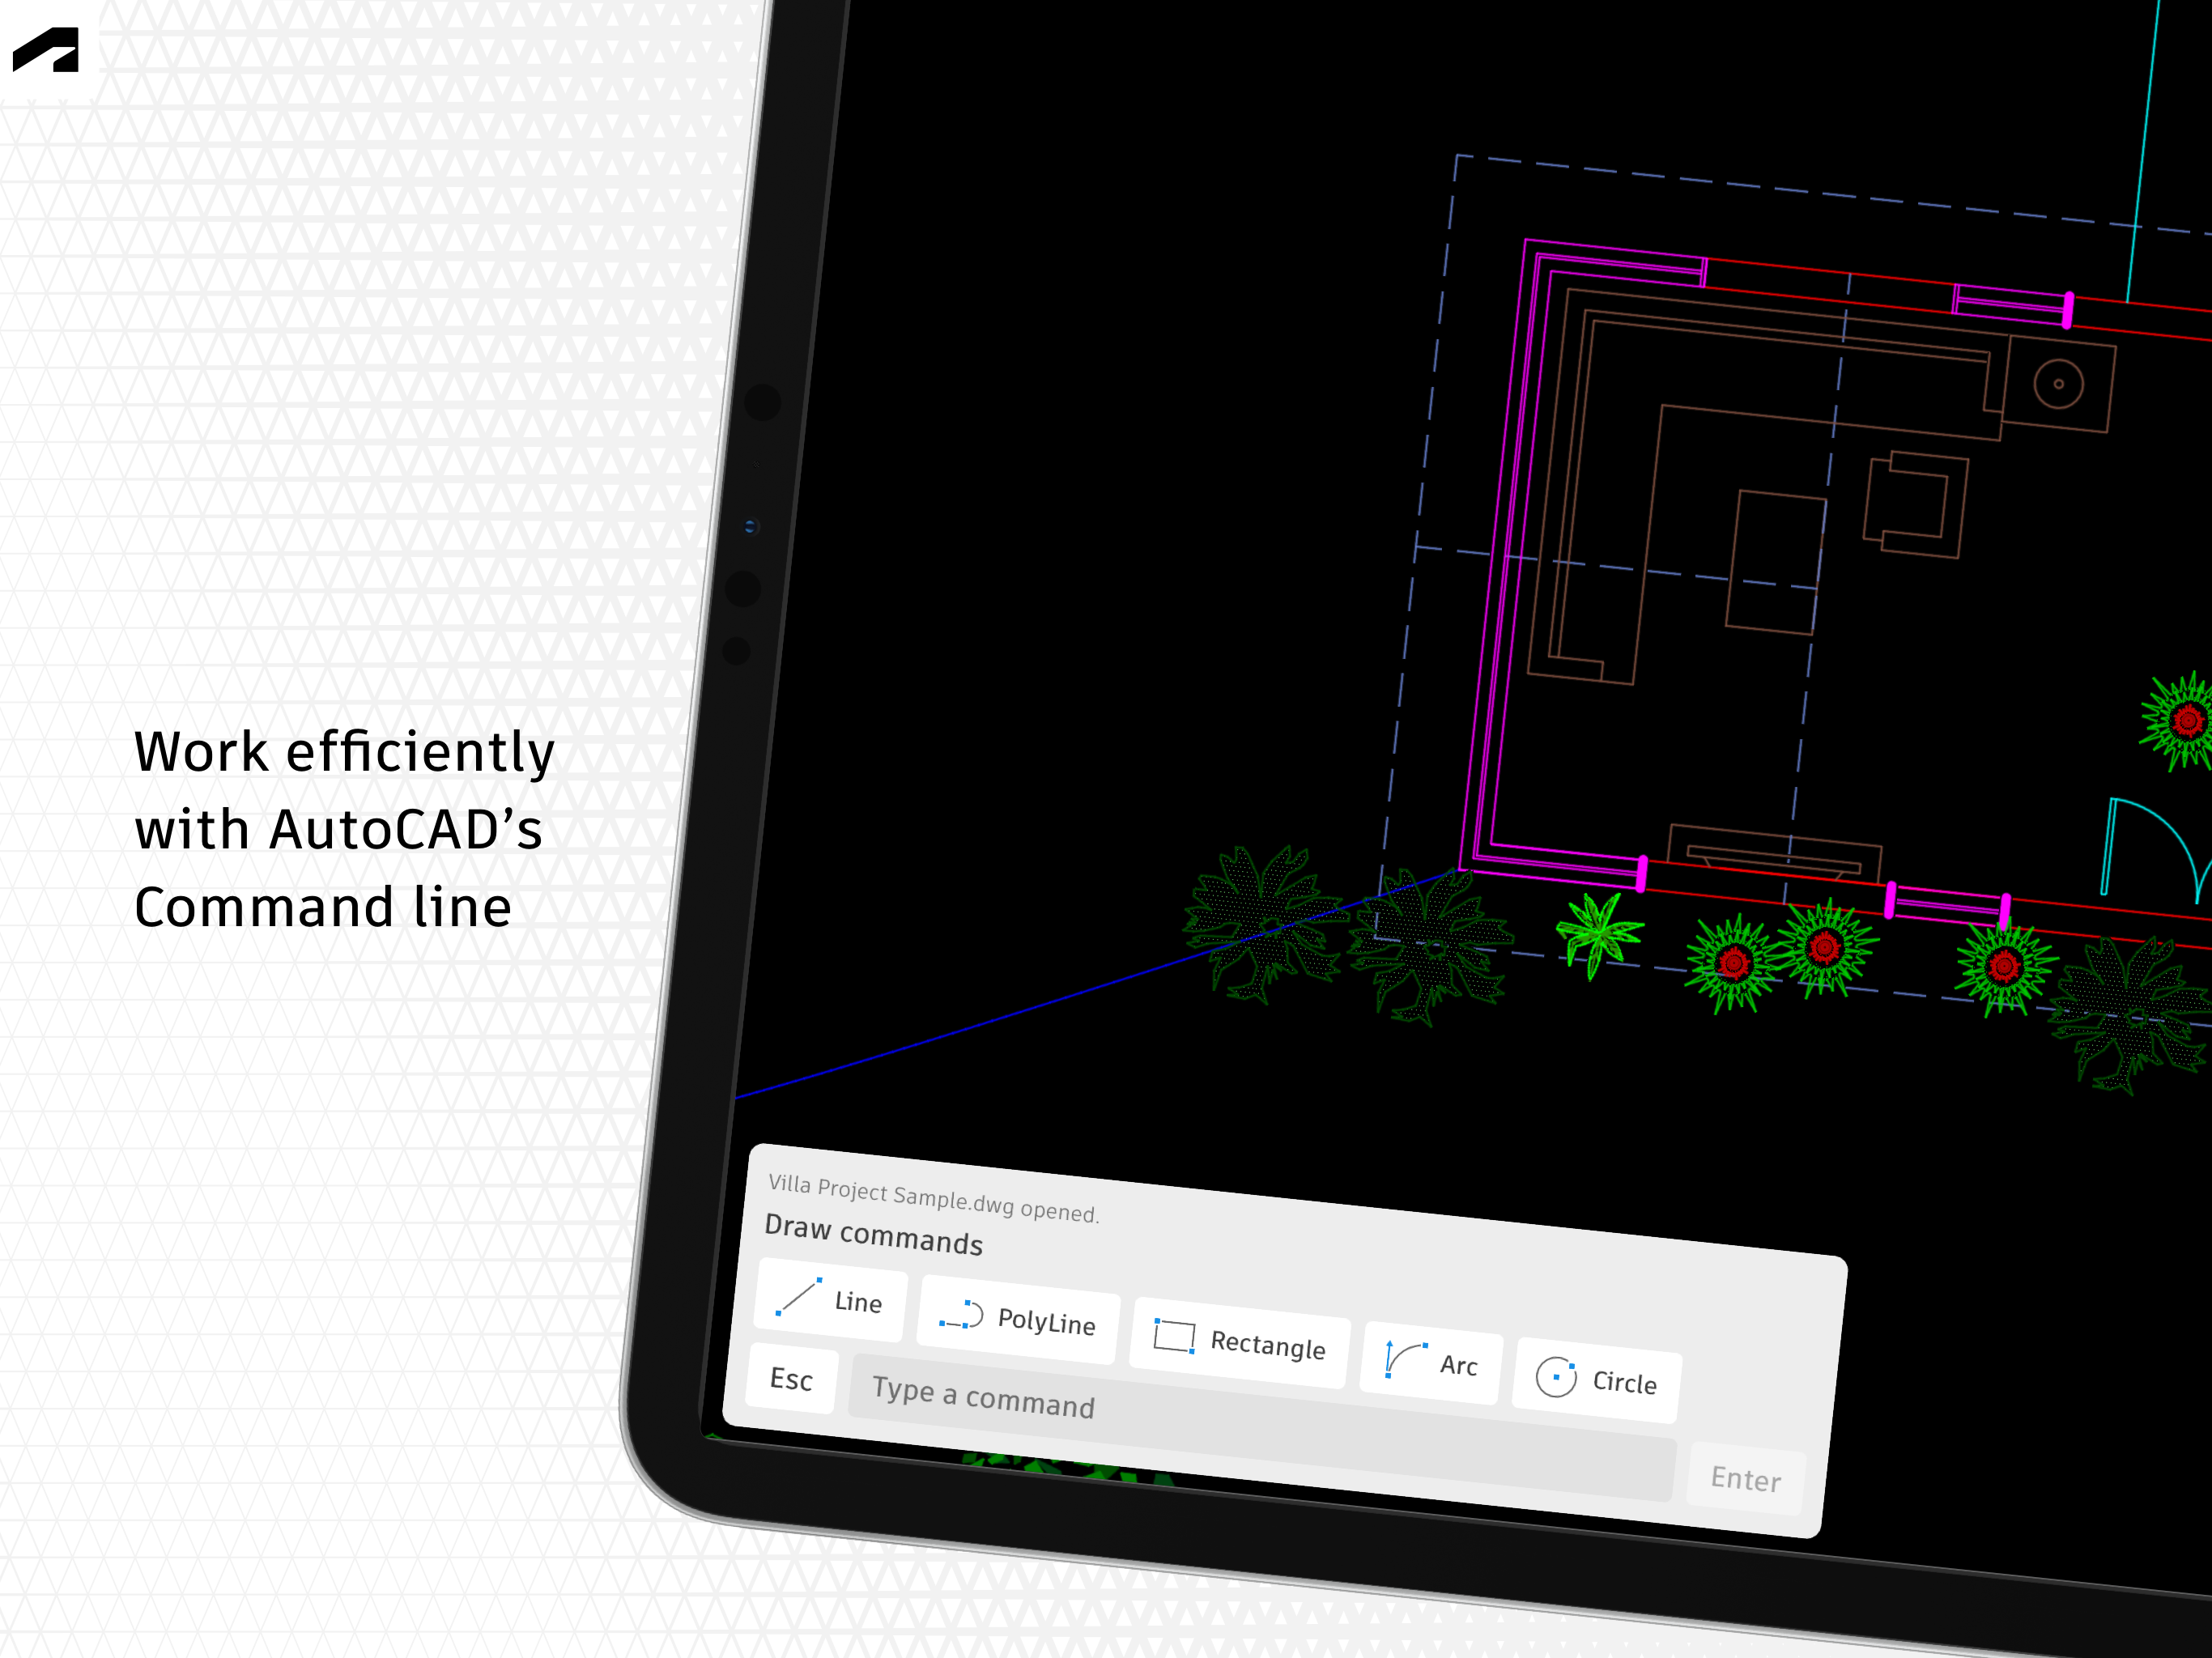
Task: Click the AutoCAD mobile app logo
Action: pos(49,49)
